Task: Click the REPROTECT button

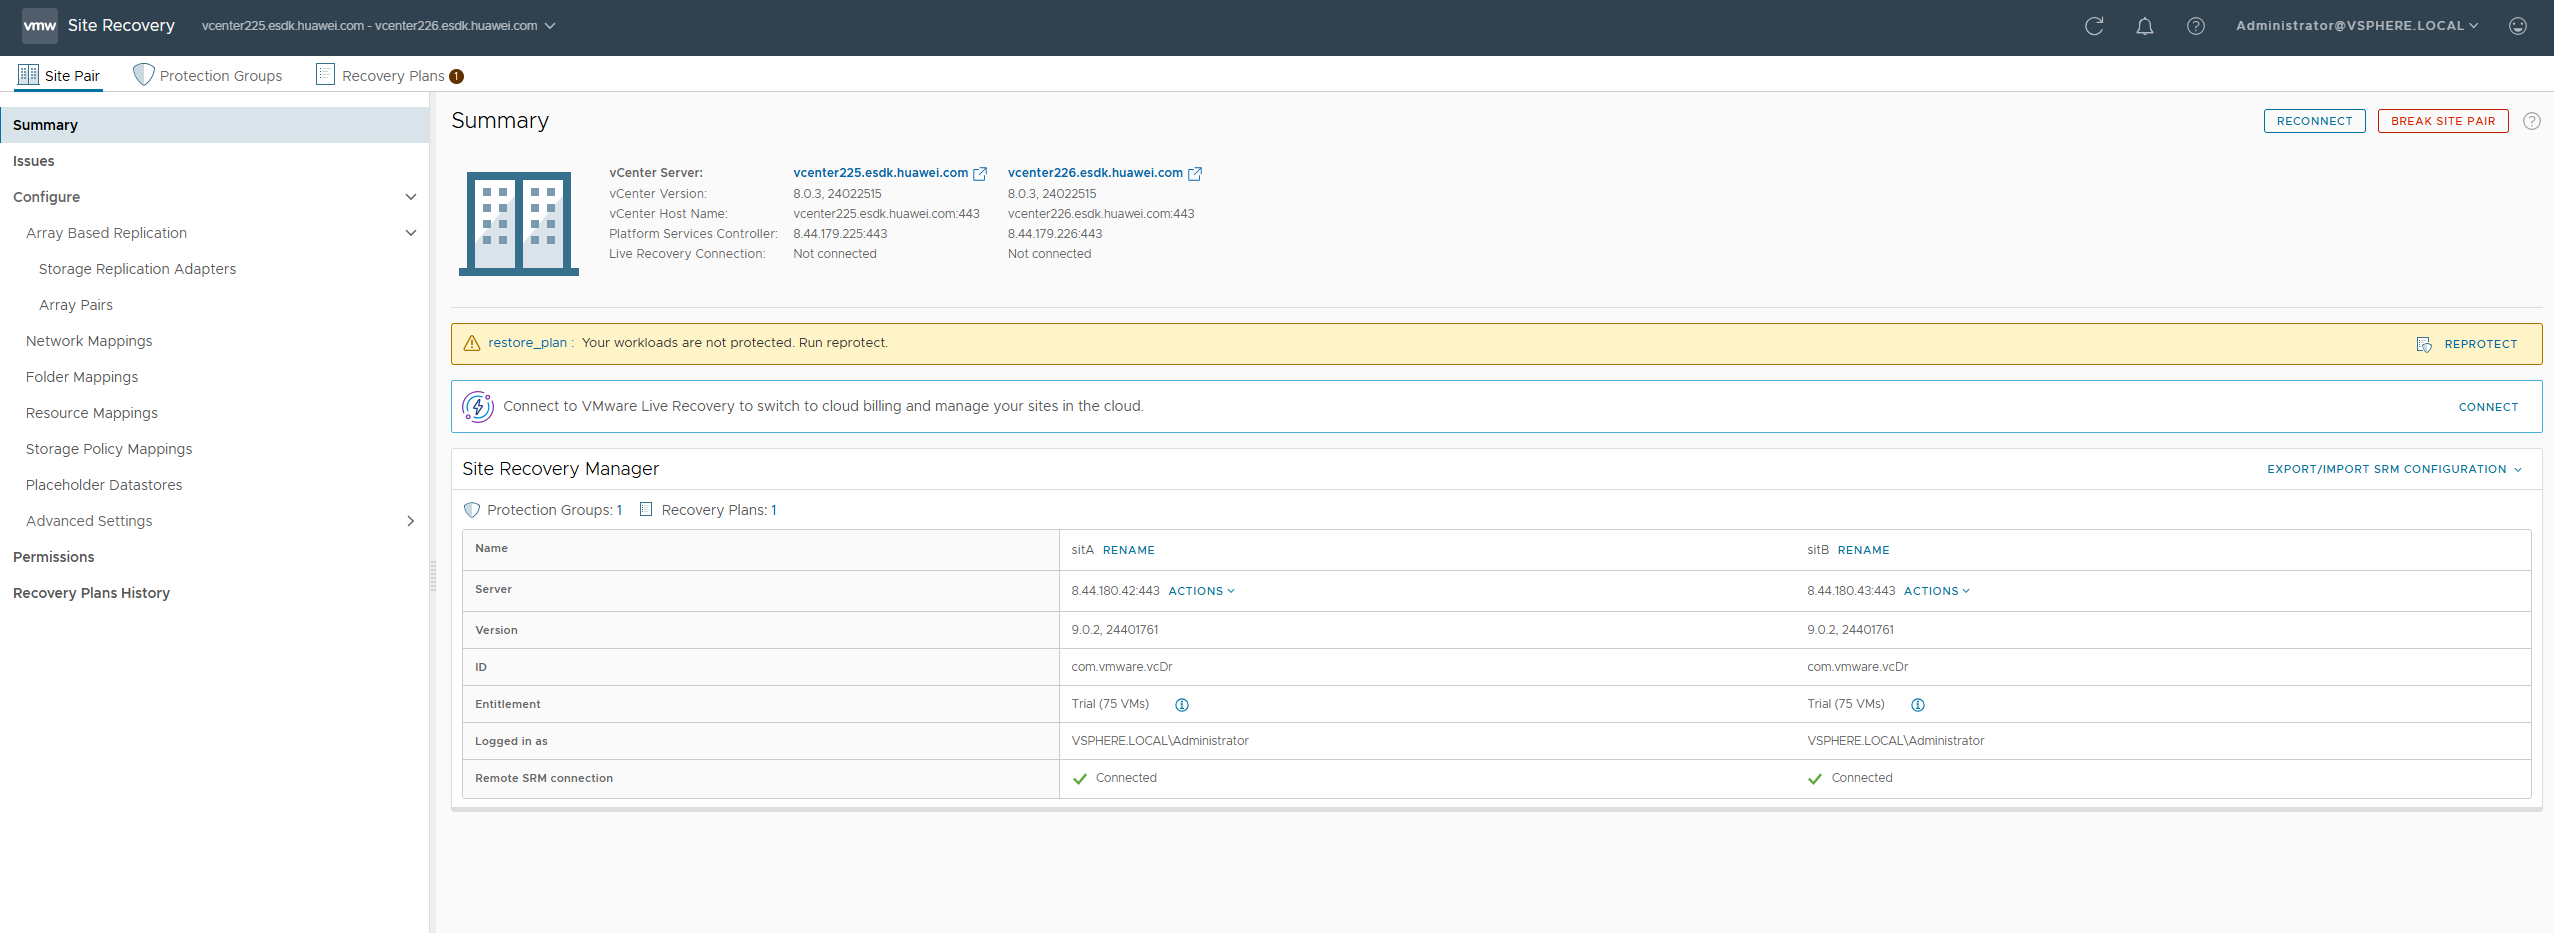Action: [x=2480, y=344]
